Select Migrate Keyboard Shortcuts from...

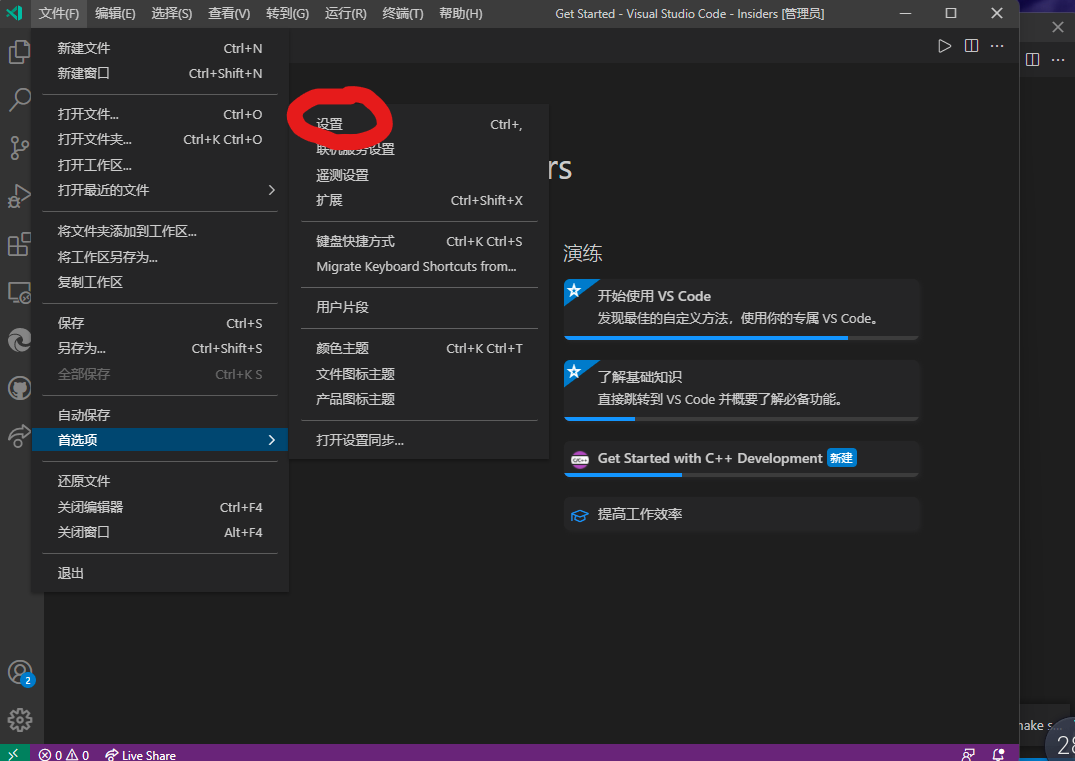click(x=419, y=267)
